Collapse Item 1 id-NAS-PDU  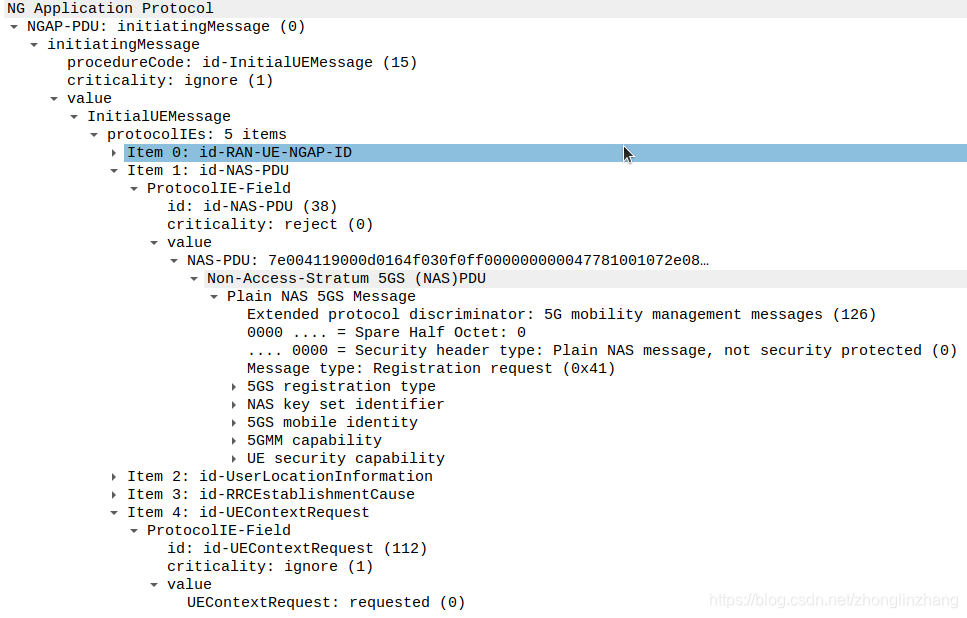pyautogui.click(x=113, y=170)
